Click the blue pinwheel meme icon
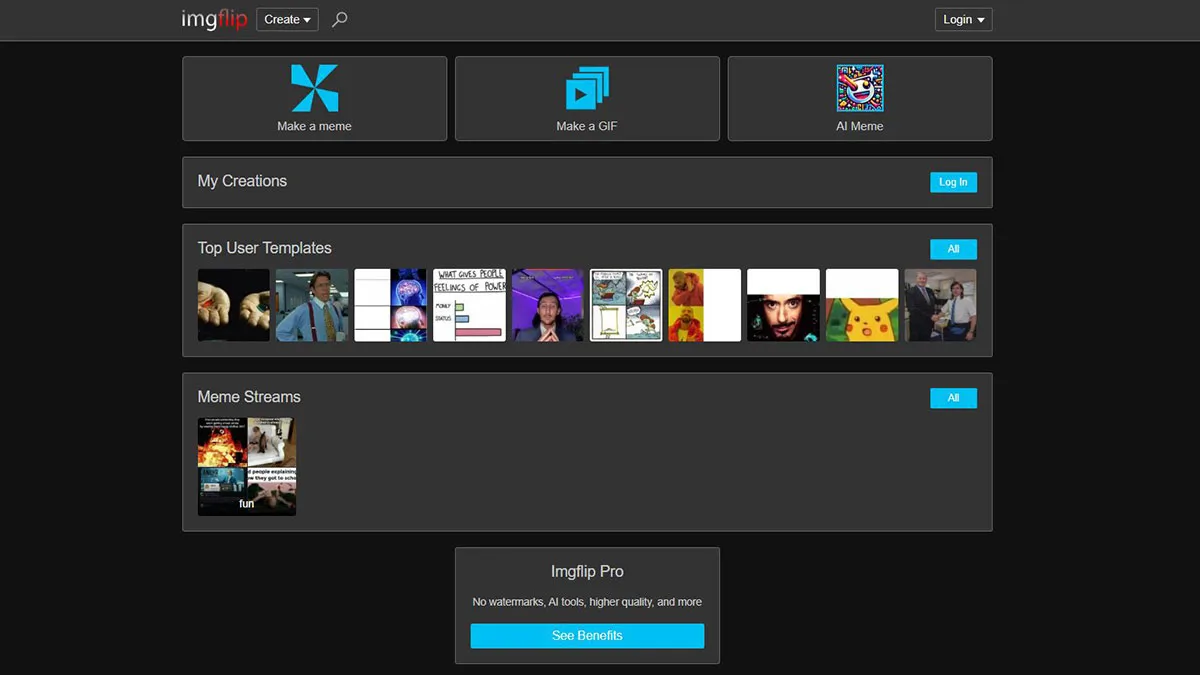1200x675 pixels. pyautogui.click(x=314, y=88)
